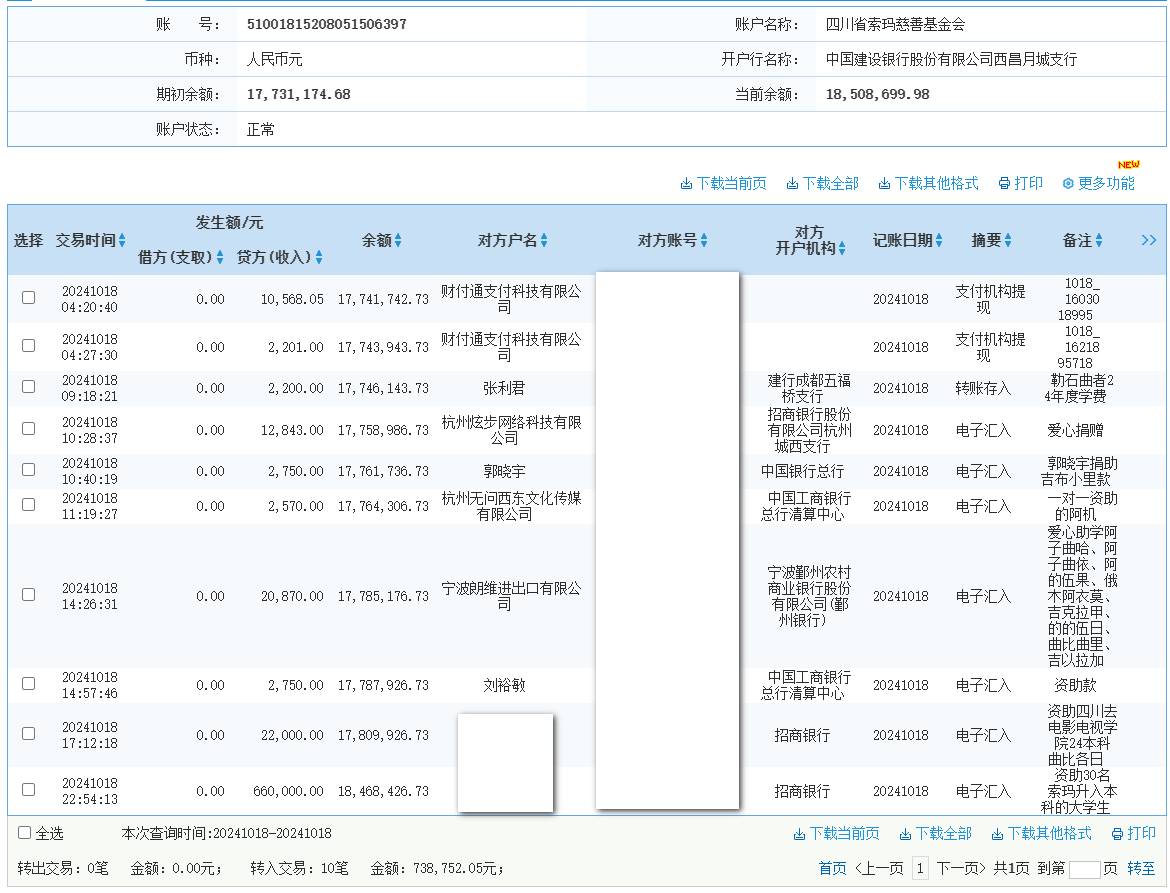Click the bottom 下载当前页 download icon
The width and height of the screenshot is (1170, 893).
[x=800, y=833]
